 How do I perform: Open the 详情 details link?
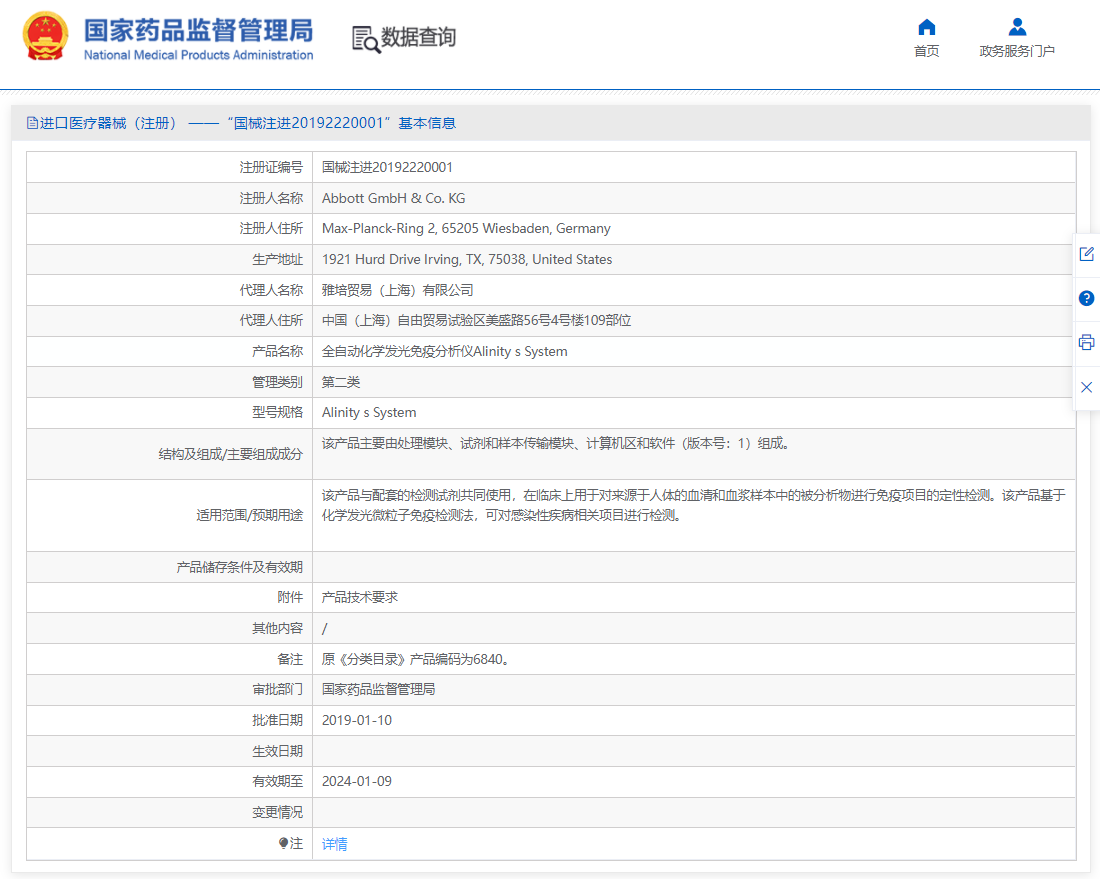pyautogui.click(x=335, y=844)
